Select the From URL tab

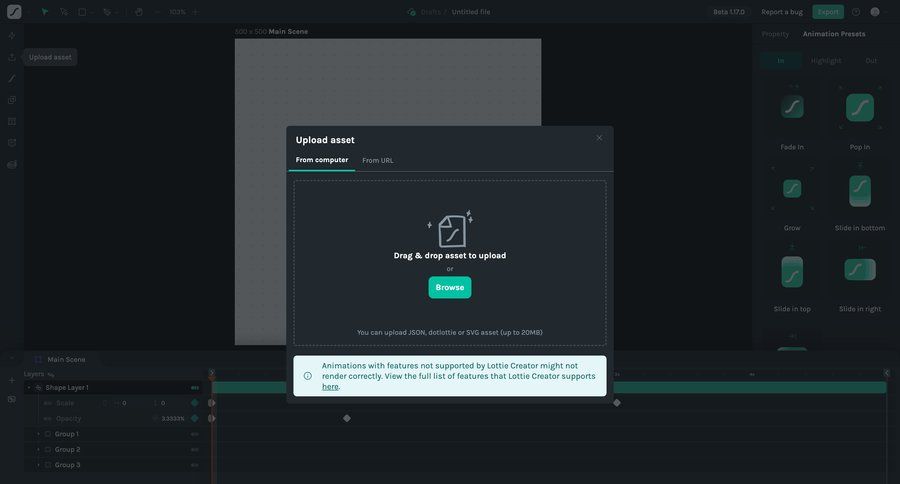(378, 161)
